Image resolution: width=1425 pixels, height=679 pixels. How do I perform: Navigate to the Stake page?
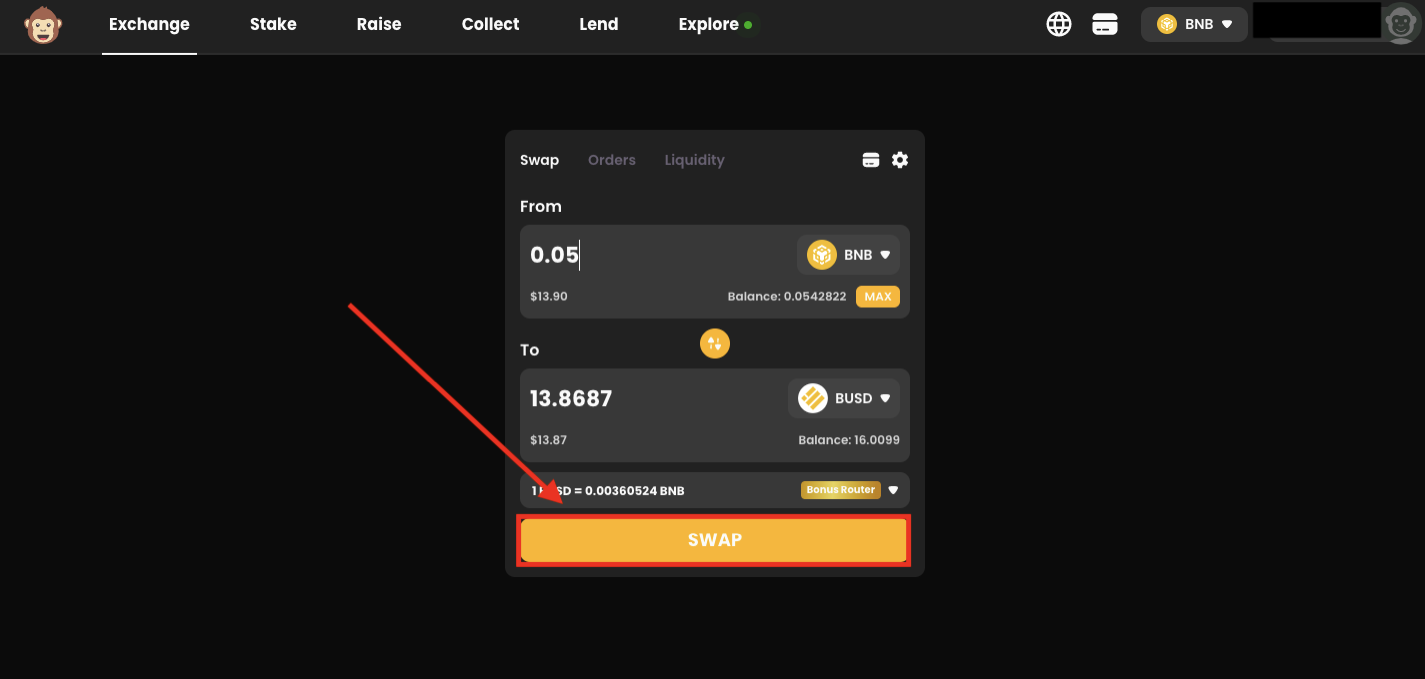coord(273,24)
